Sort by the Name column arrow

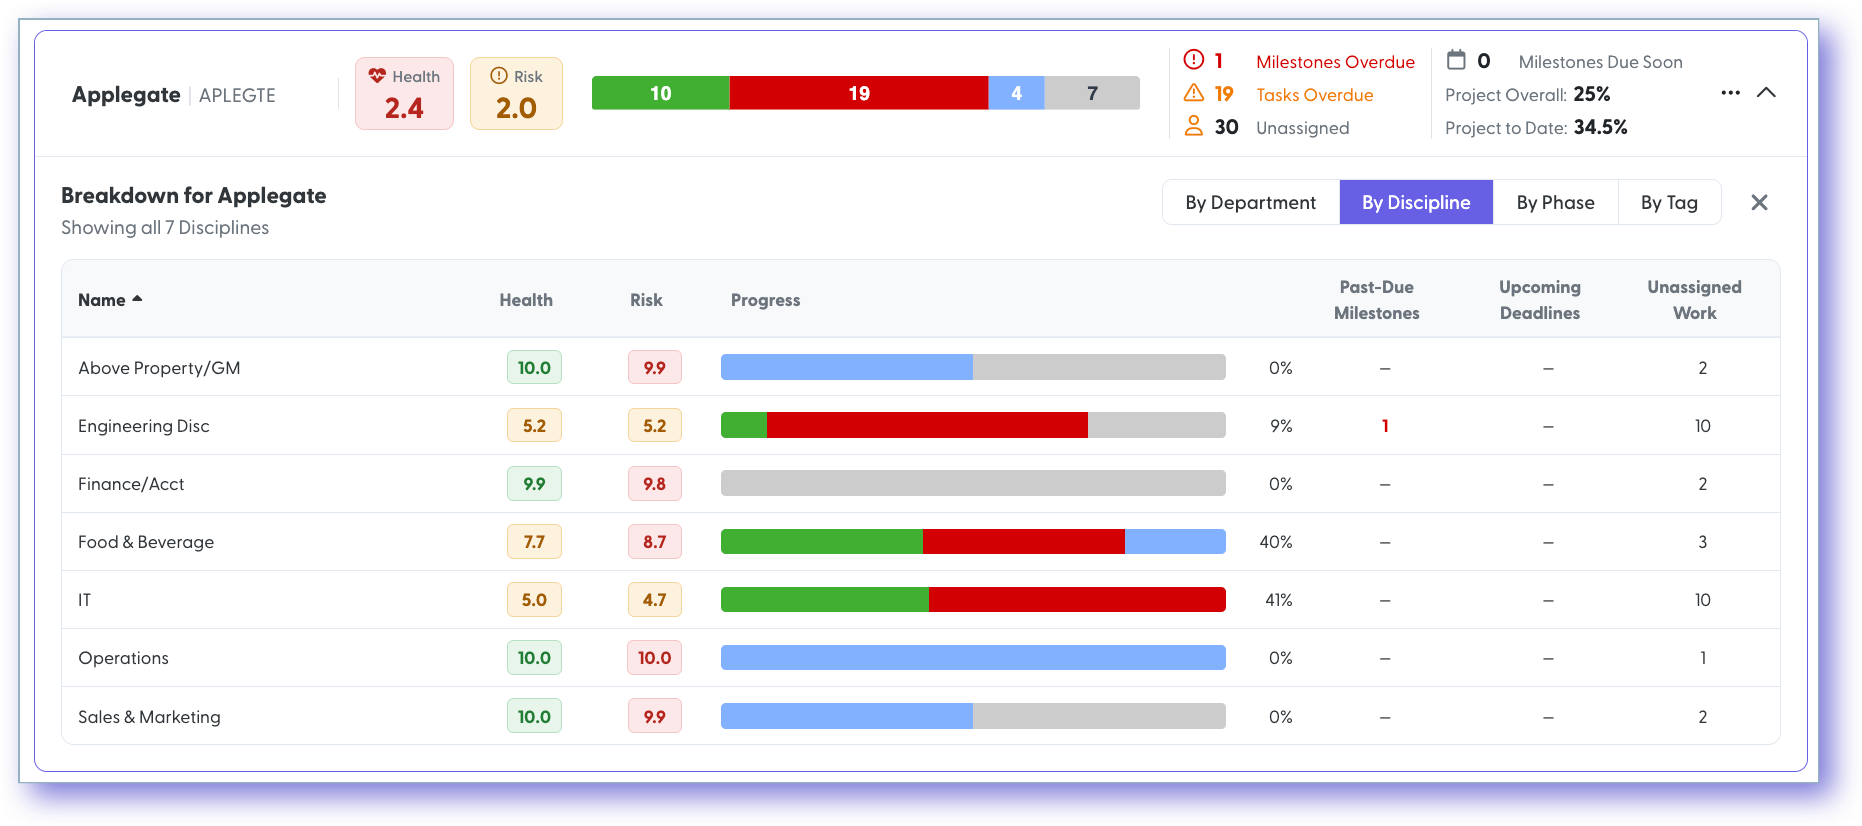pyautogui.click(x=137, y=299)
